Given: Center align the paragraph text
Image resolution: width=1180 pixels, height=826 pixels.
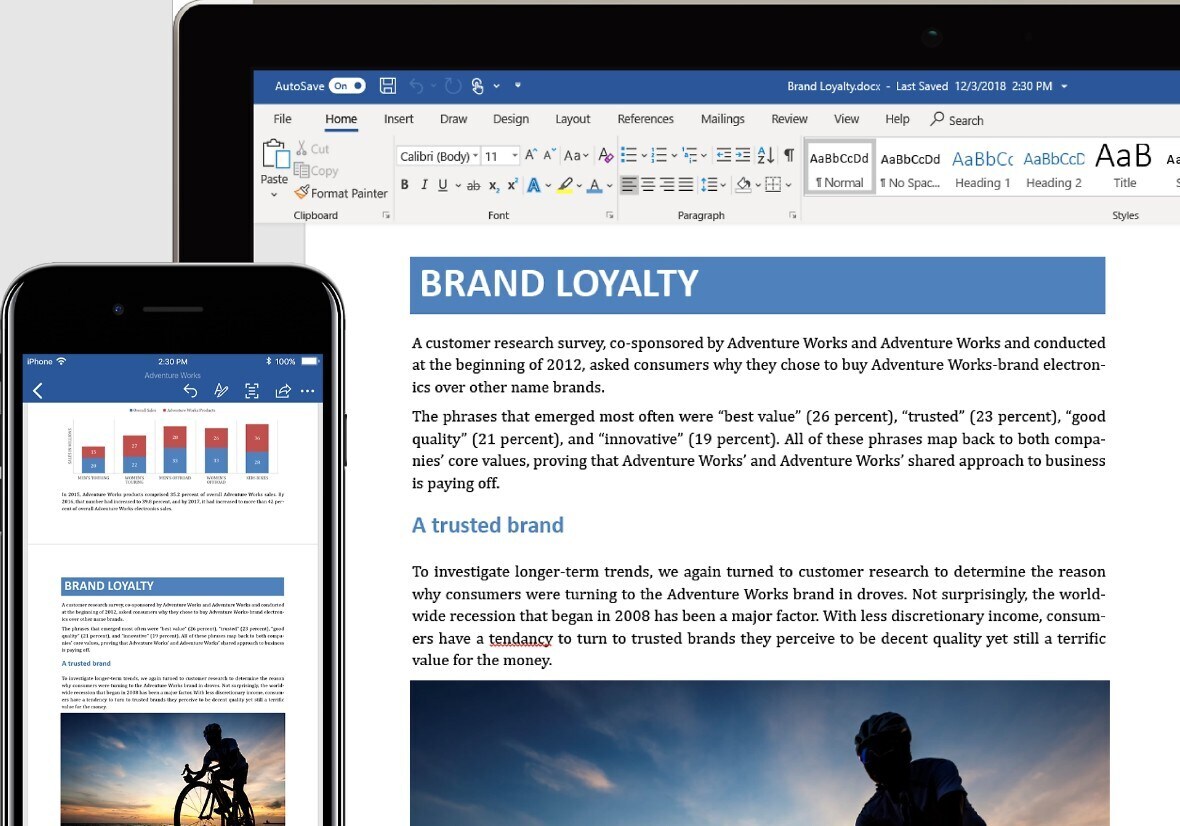Looking at the screenshot, I should [x=648, y=185].
